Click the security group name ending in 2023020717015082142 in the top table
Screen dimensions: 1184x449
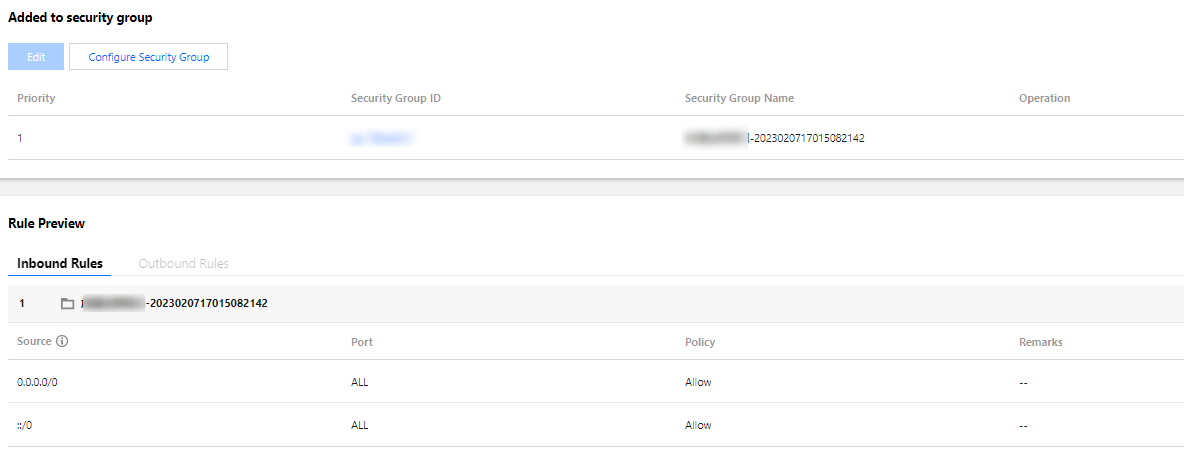pos(774,138)
